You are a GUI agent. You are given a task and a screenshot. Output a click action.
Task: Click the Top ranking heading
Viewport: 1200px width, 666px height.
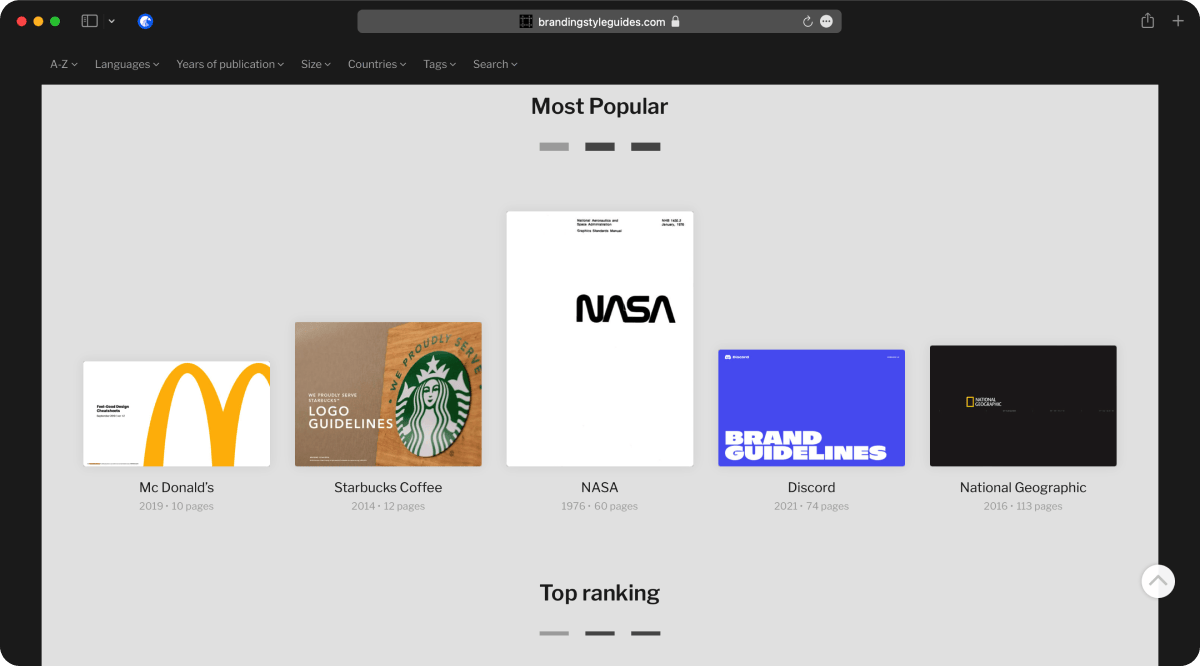tap(600, 593)
